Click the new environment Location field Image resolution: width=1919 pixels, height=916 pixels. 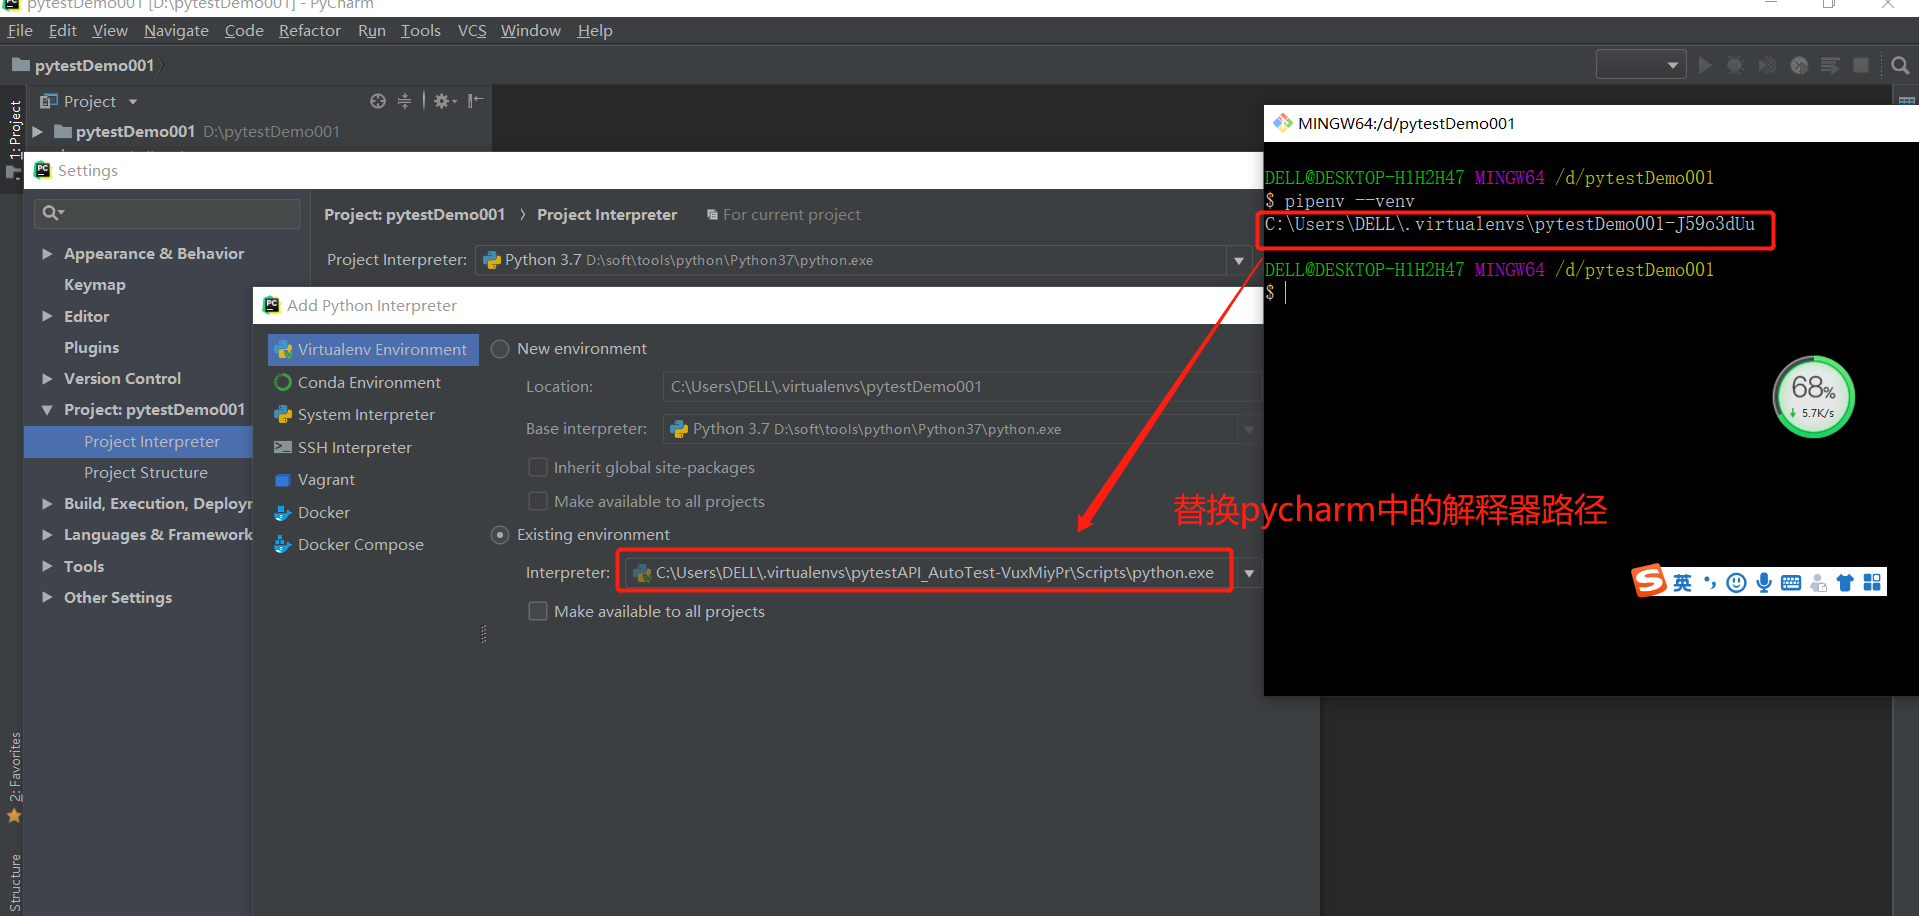(x=962, y=387)
